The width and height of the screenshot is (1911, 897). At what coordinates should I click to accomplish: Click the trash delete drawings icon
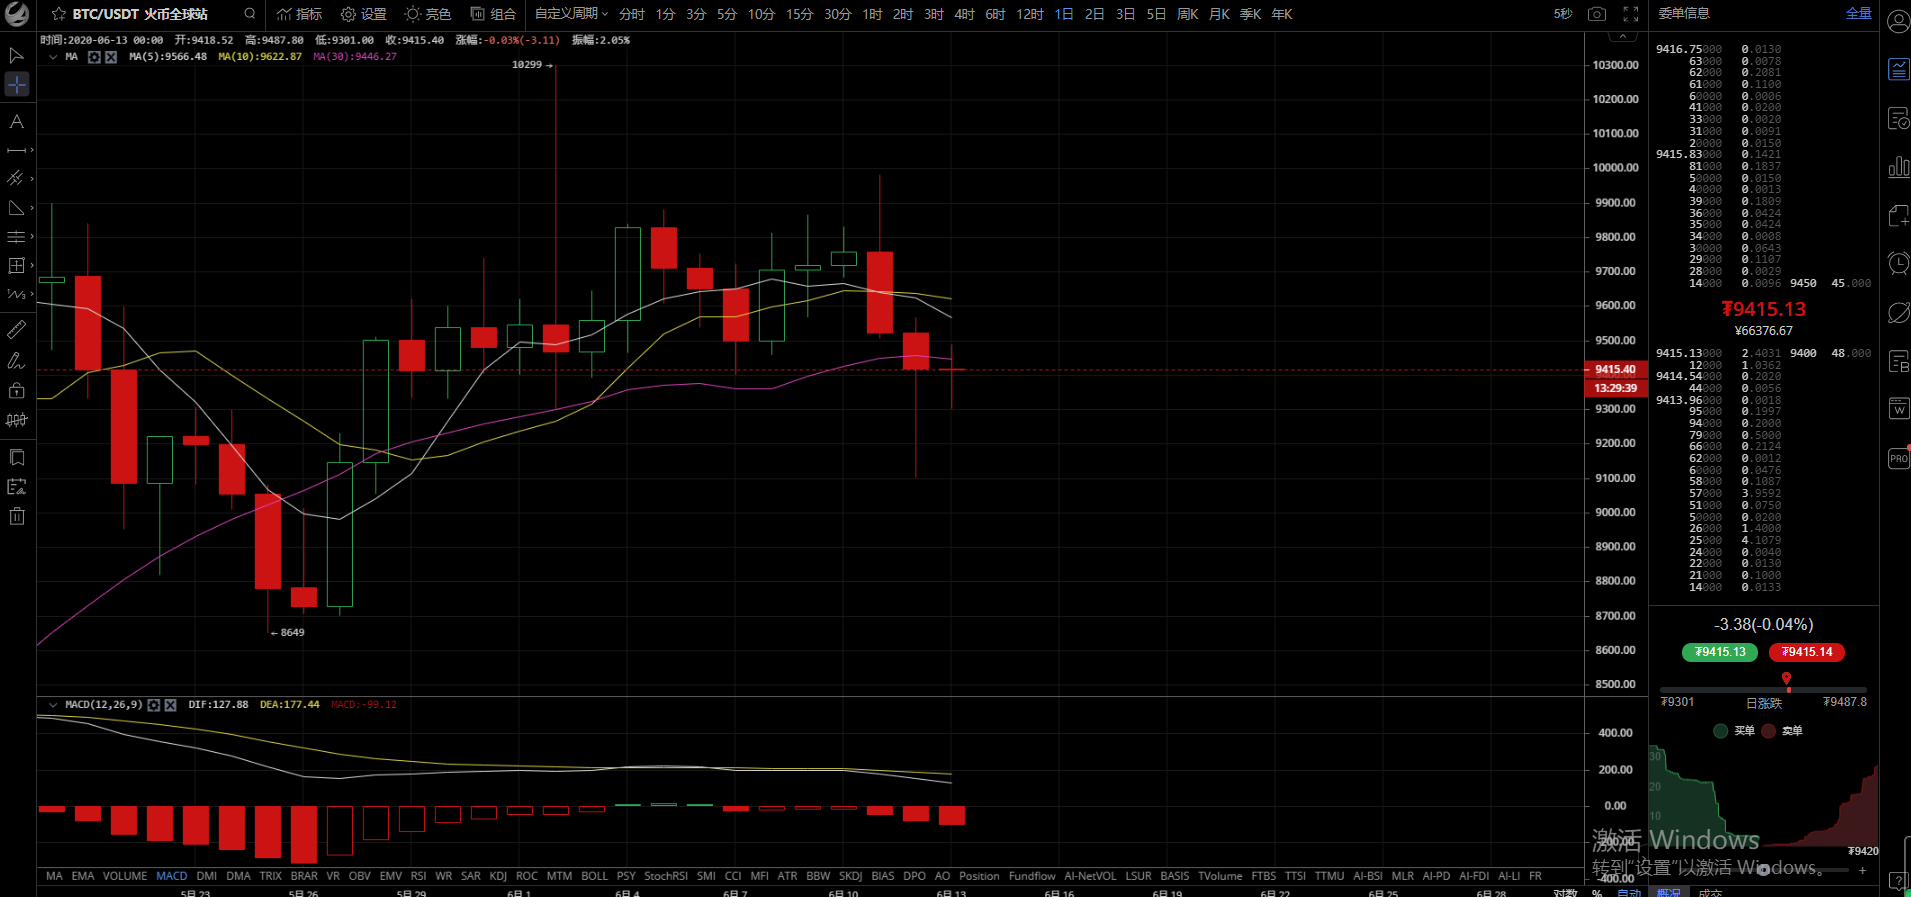tap(16, 516)
